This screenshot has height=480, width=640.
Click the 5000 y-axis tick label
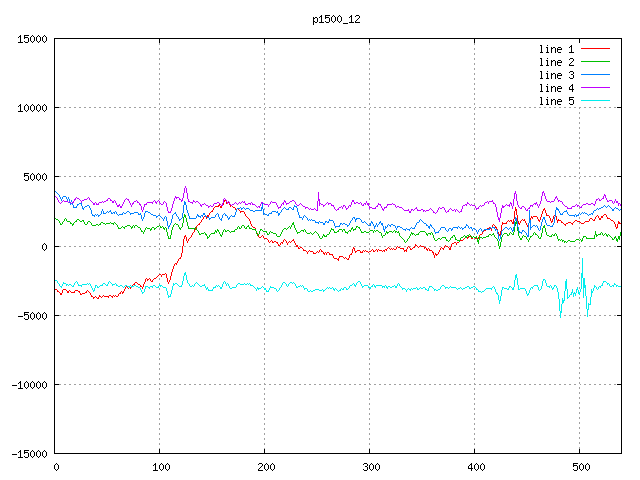pos(34,177)
